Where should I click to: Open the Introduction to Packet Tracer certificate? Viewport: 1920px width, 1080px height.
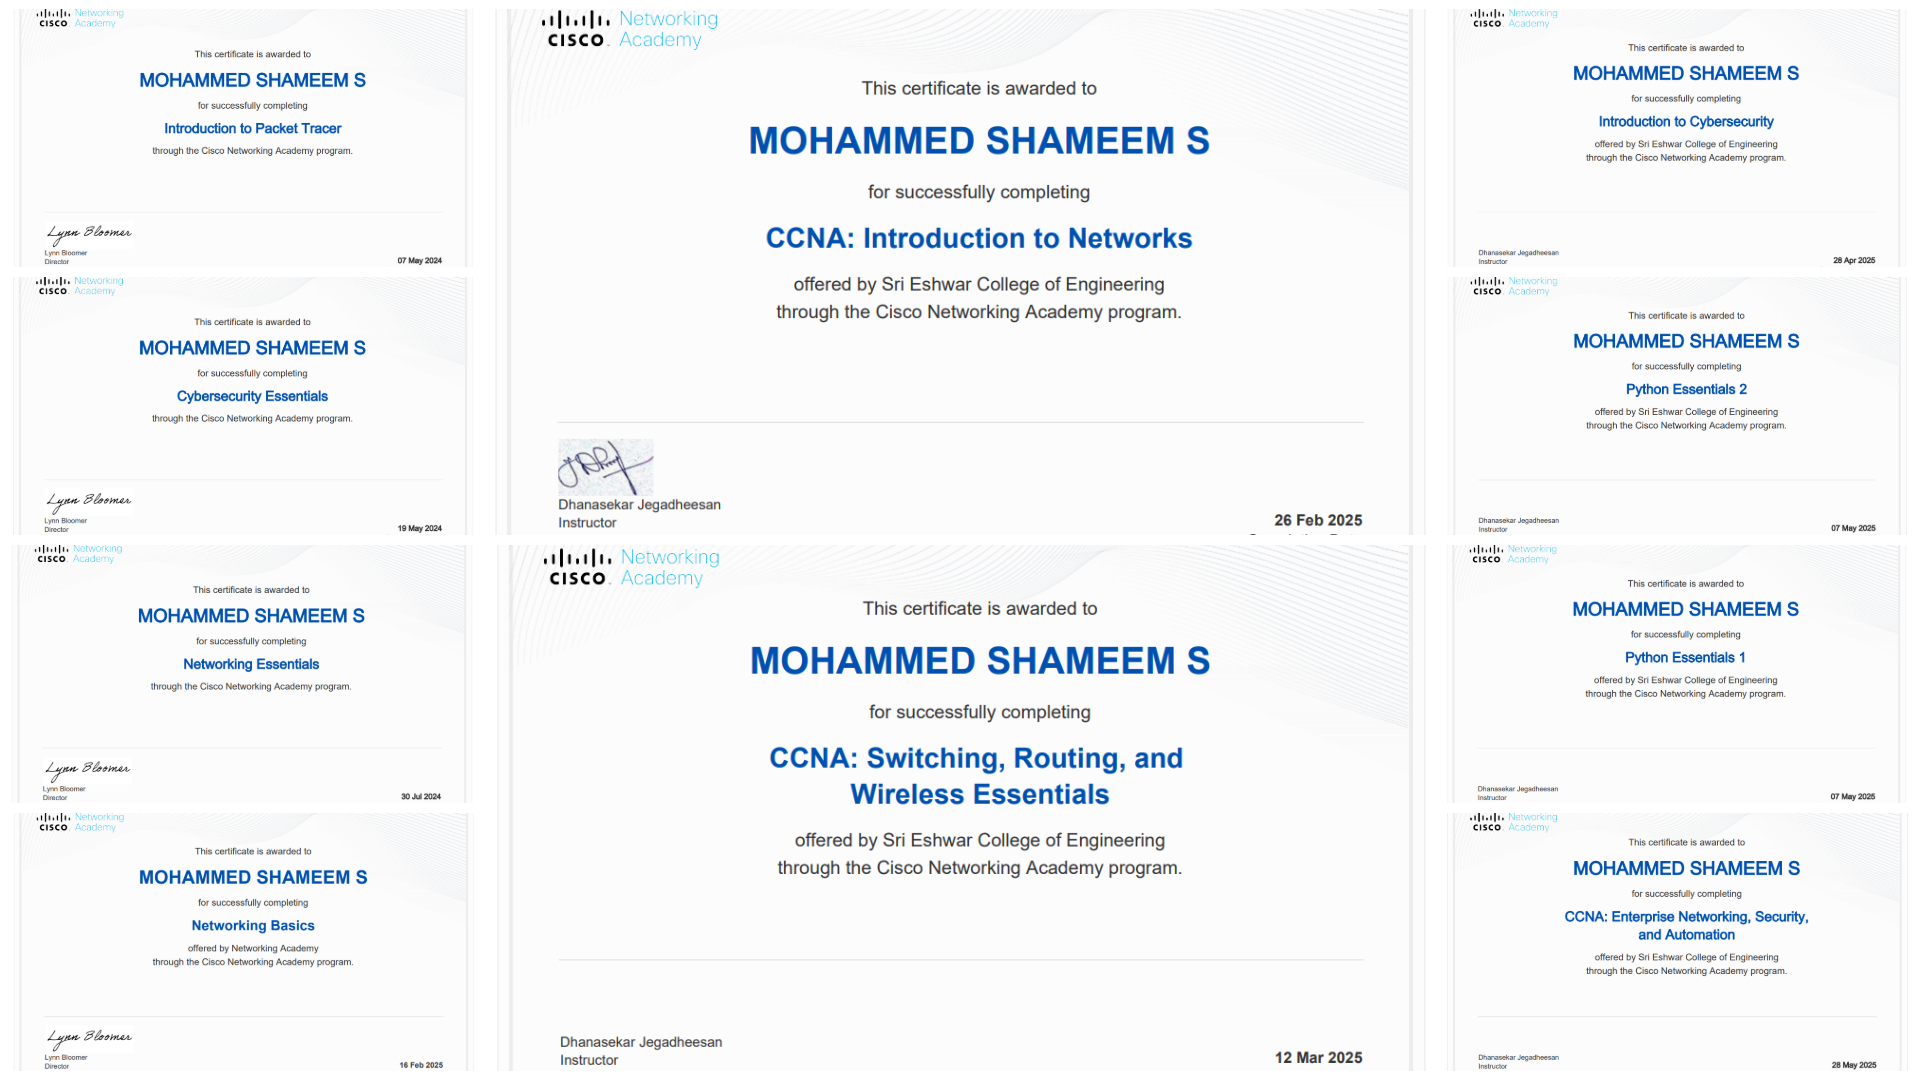(x=243, y=138)
